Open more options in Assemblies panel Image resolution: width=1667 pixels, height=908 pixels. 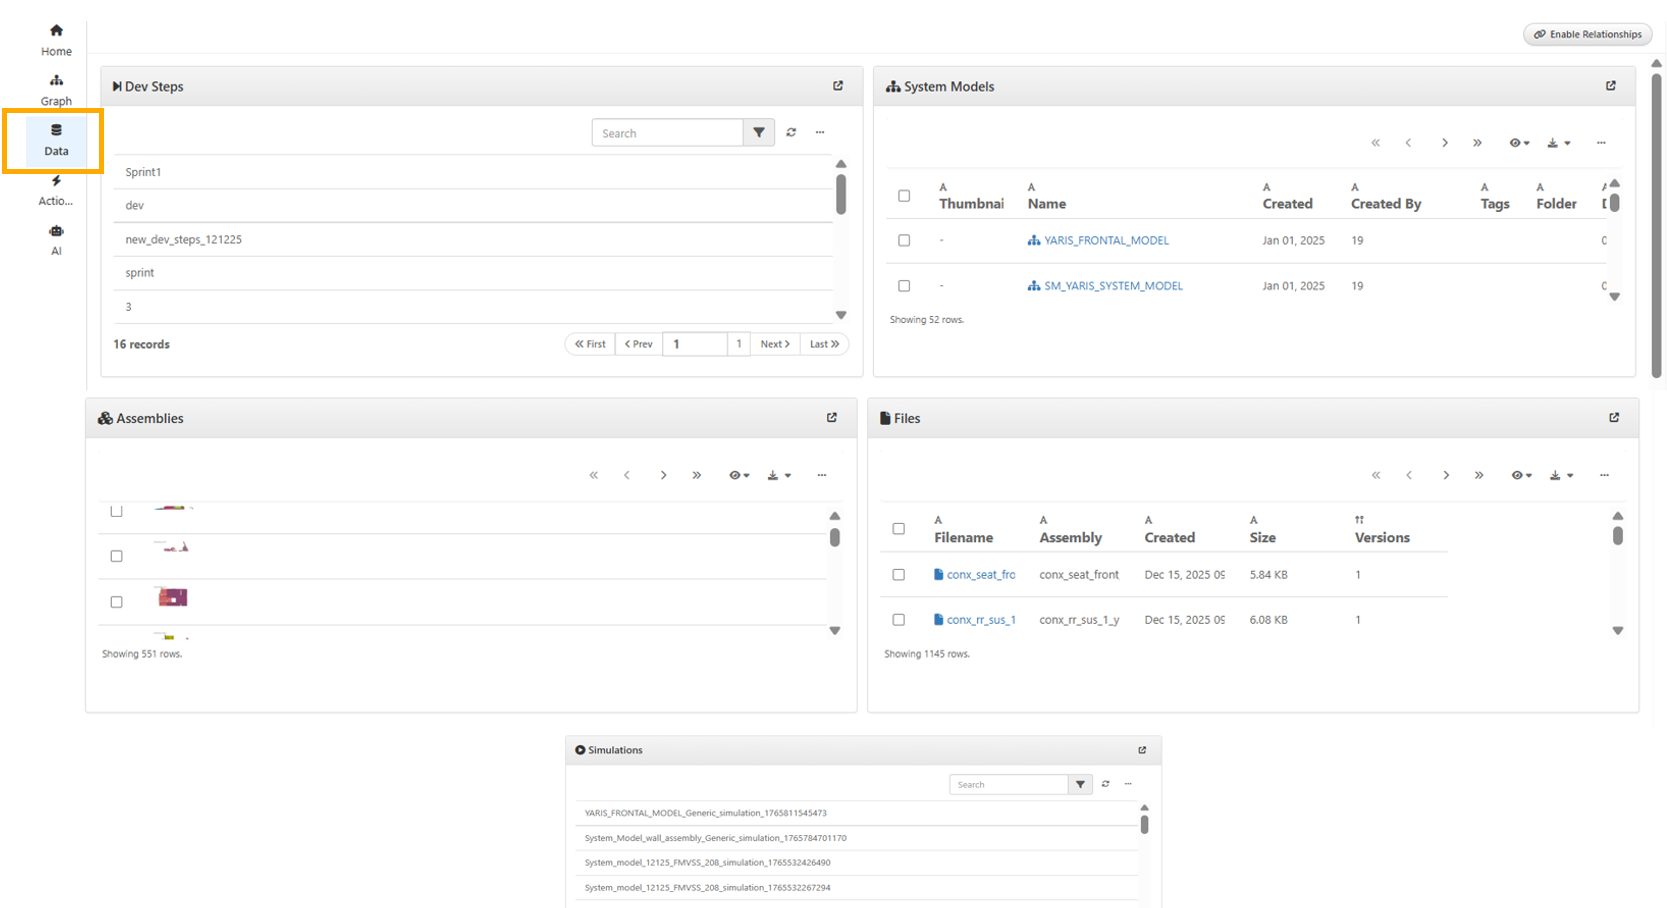tap(822, 476)
